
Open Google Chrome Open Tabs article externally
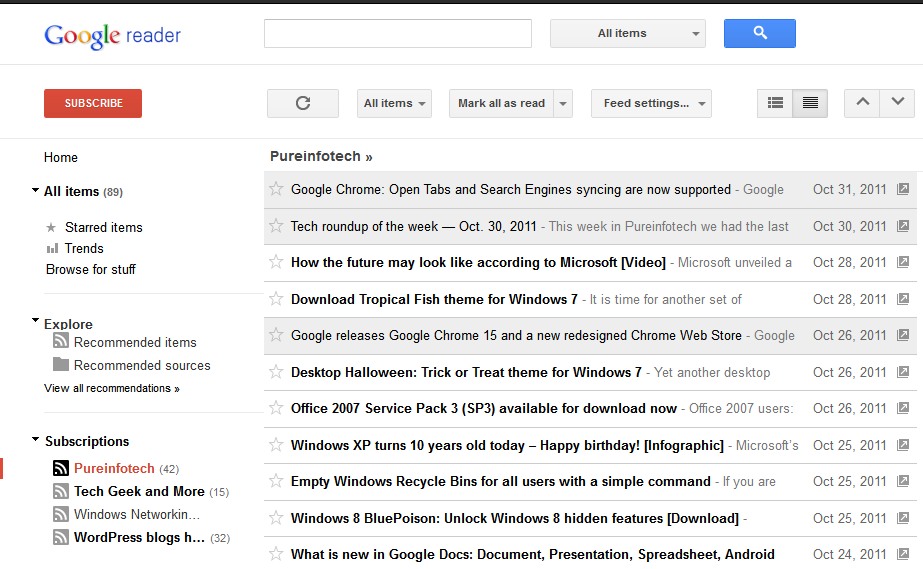(x=902, y=189)
